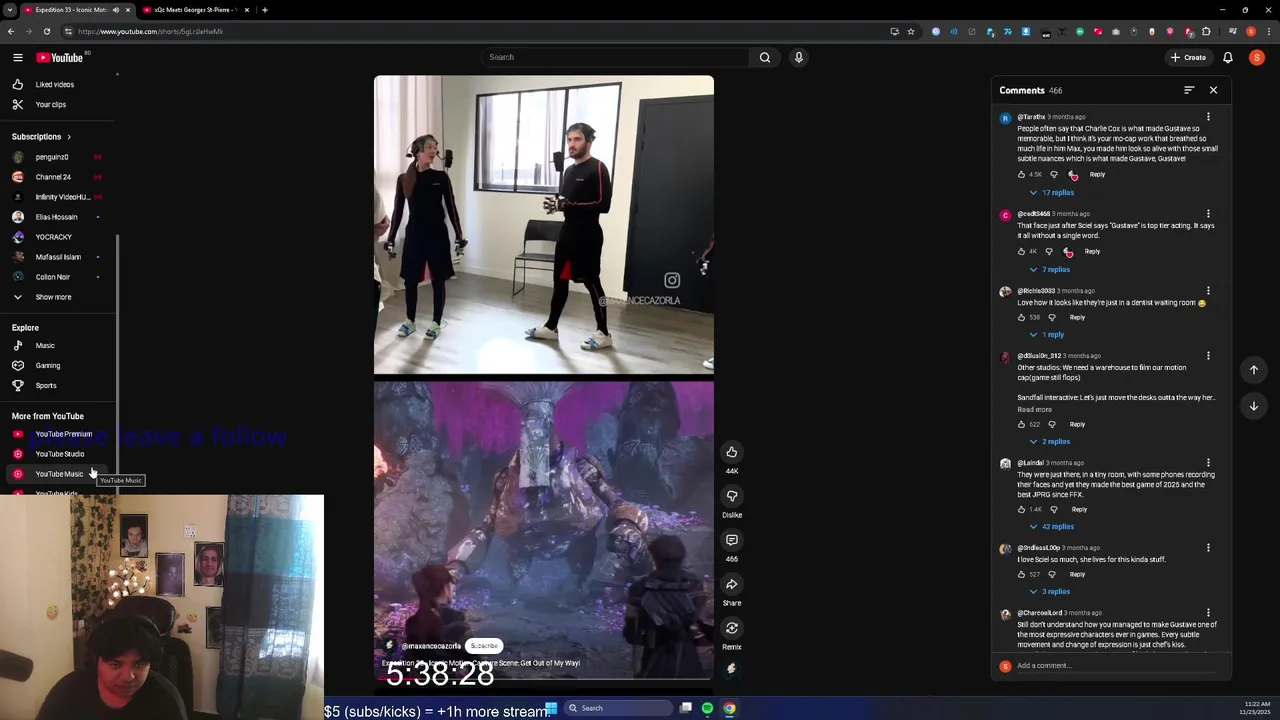The height and width of the screenshot is (720, 1280).
Task: Reply to @cedt3468's comment
Action: coord(1092,251)
